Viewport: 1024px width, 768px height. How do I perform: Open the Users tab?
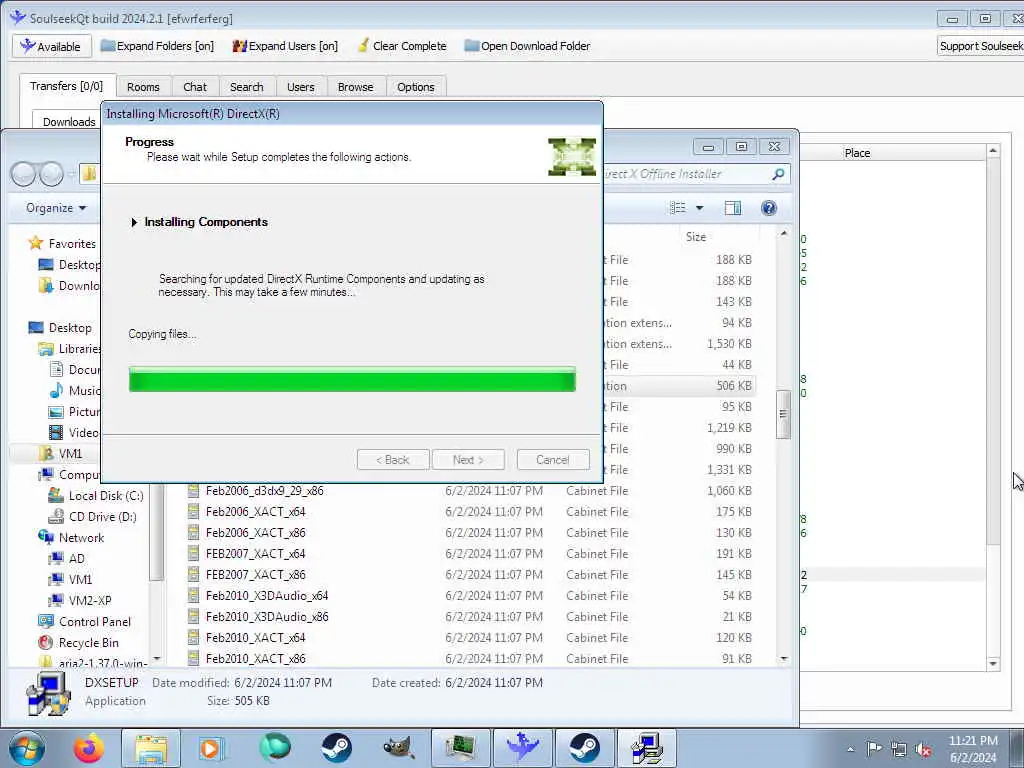pyautogui.click(x=300, y=87)
